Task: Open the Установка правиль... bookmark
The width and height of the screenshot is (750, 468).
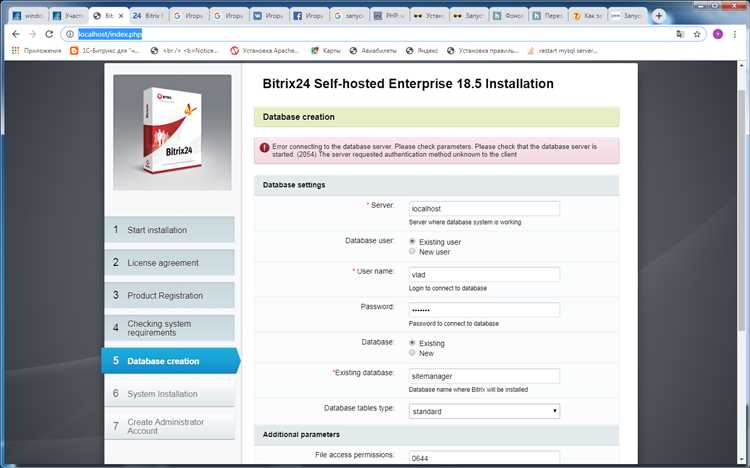Action: point(483,50)
